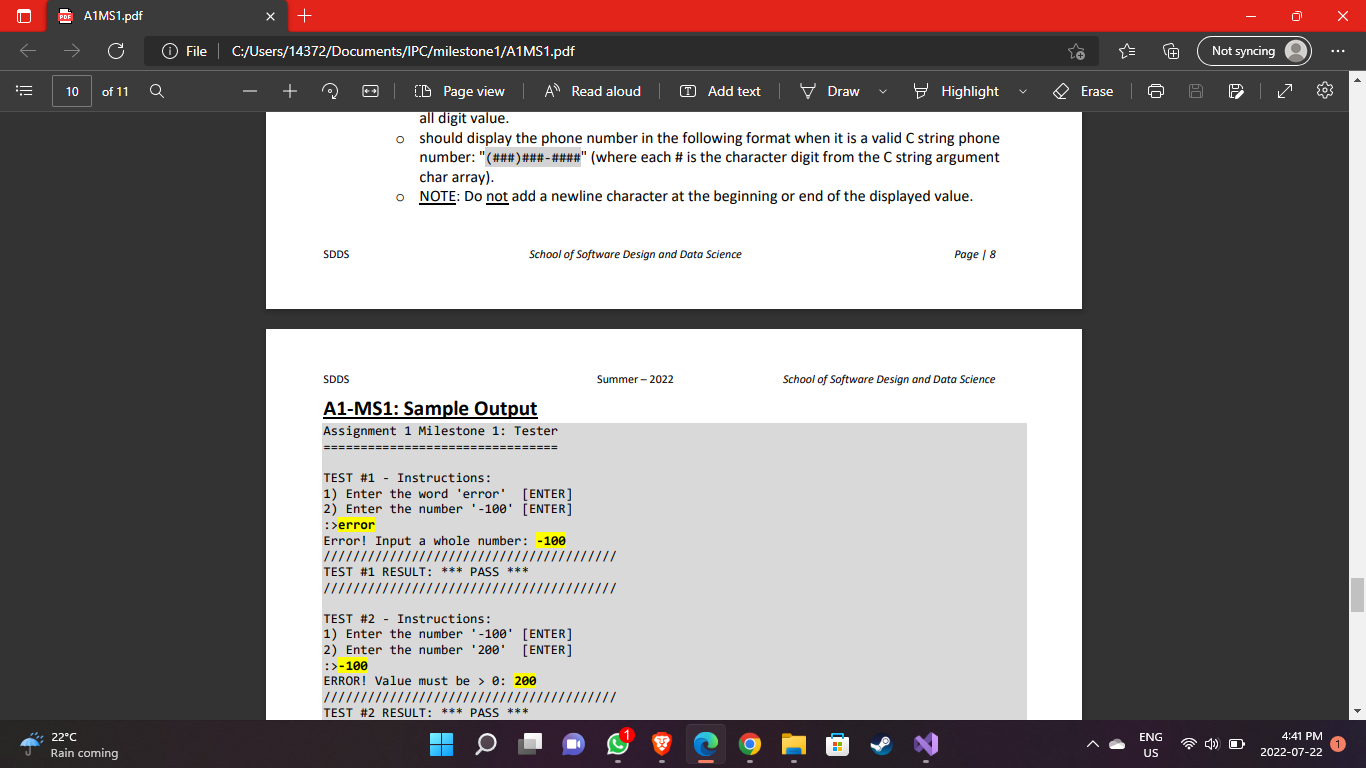Start Read aloud for the PDF
The width and height of the screenshot is (1366, 768).
coord(593,91)
